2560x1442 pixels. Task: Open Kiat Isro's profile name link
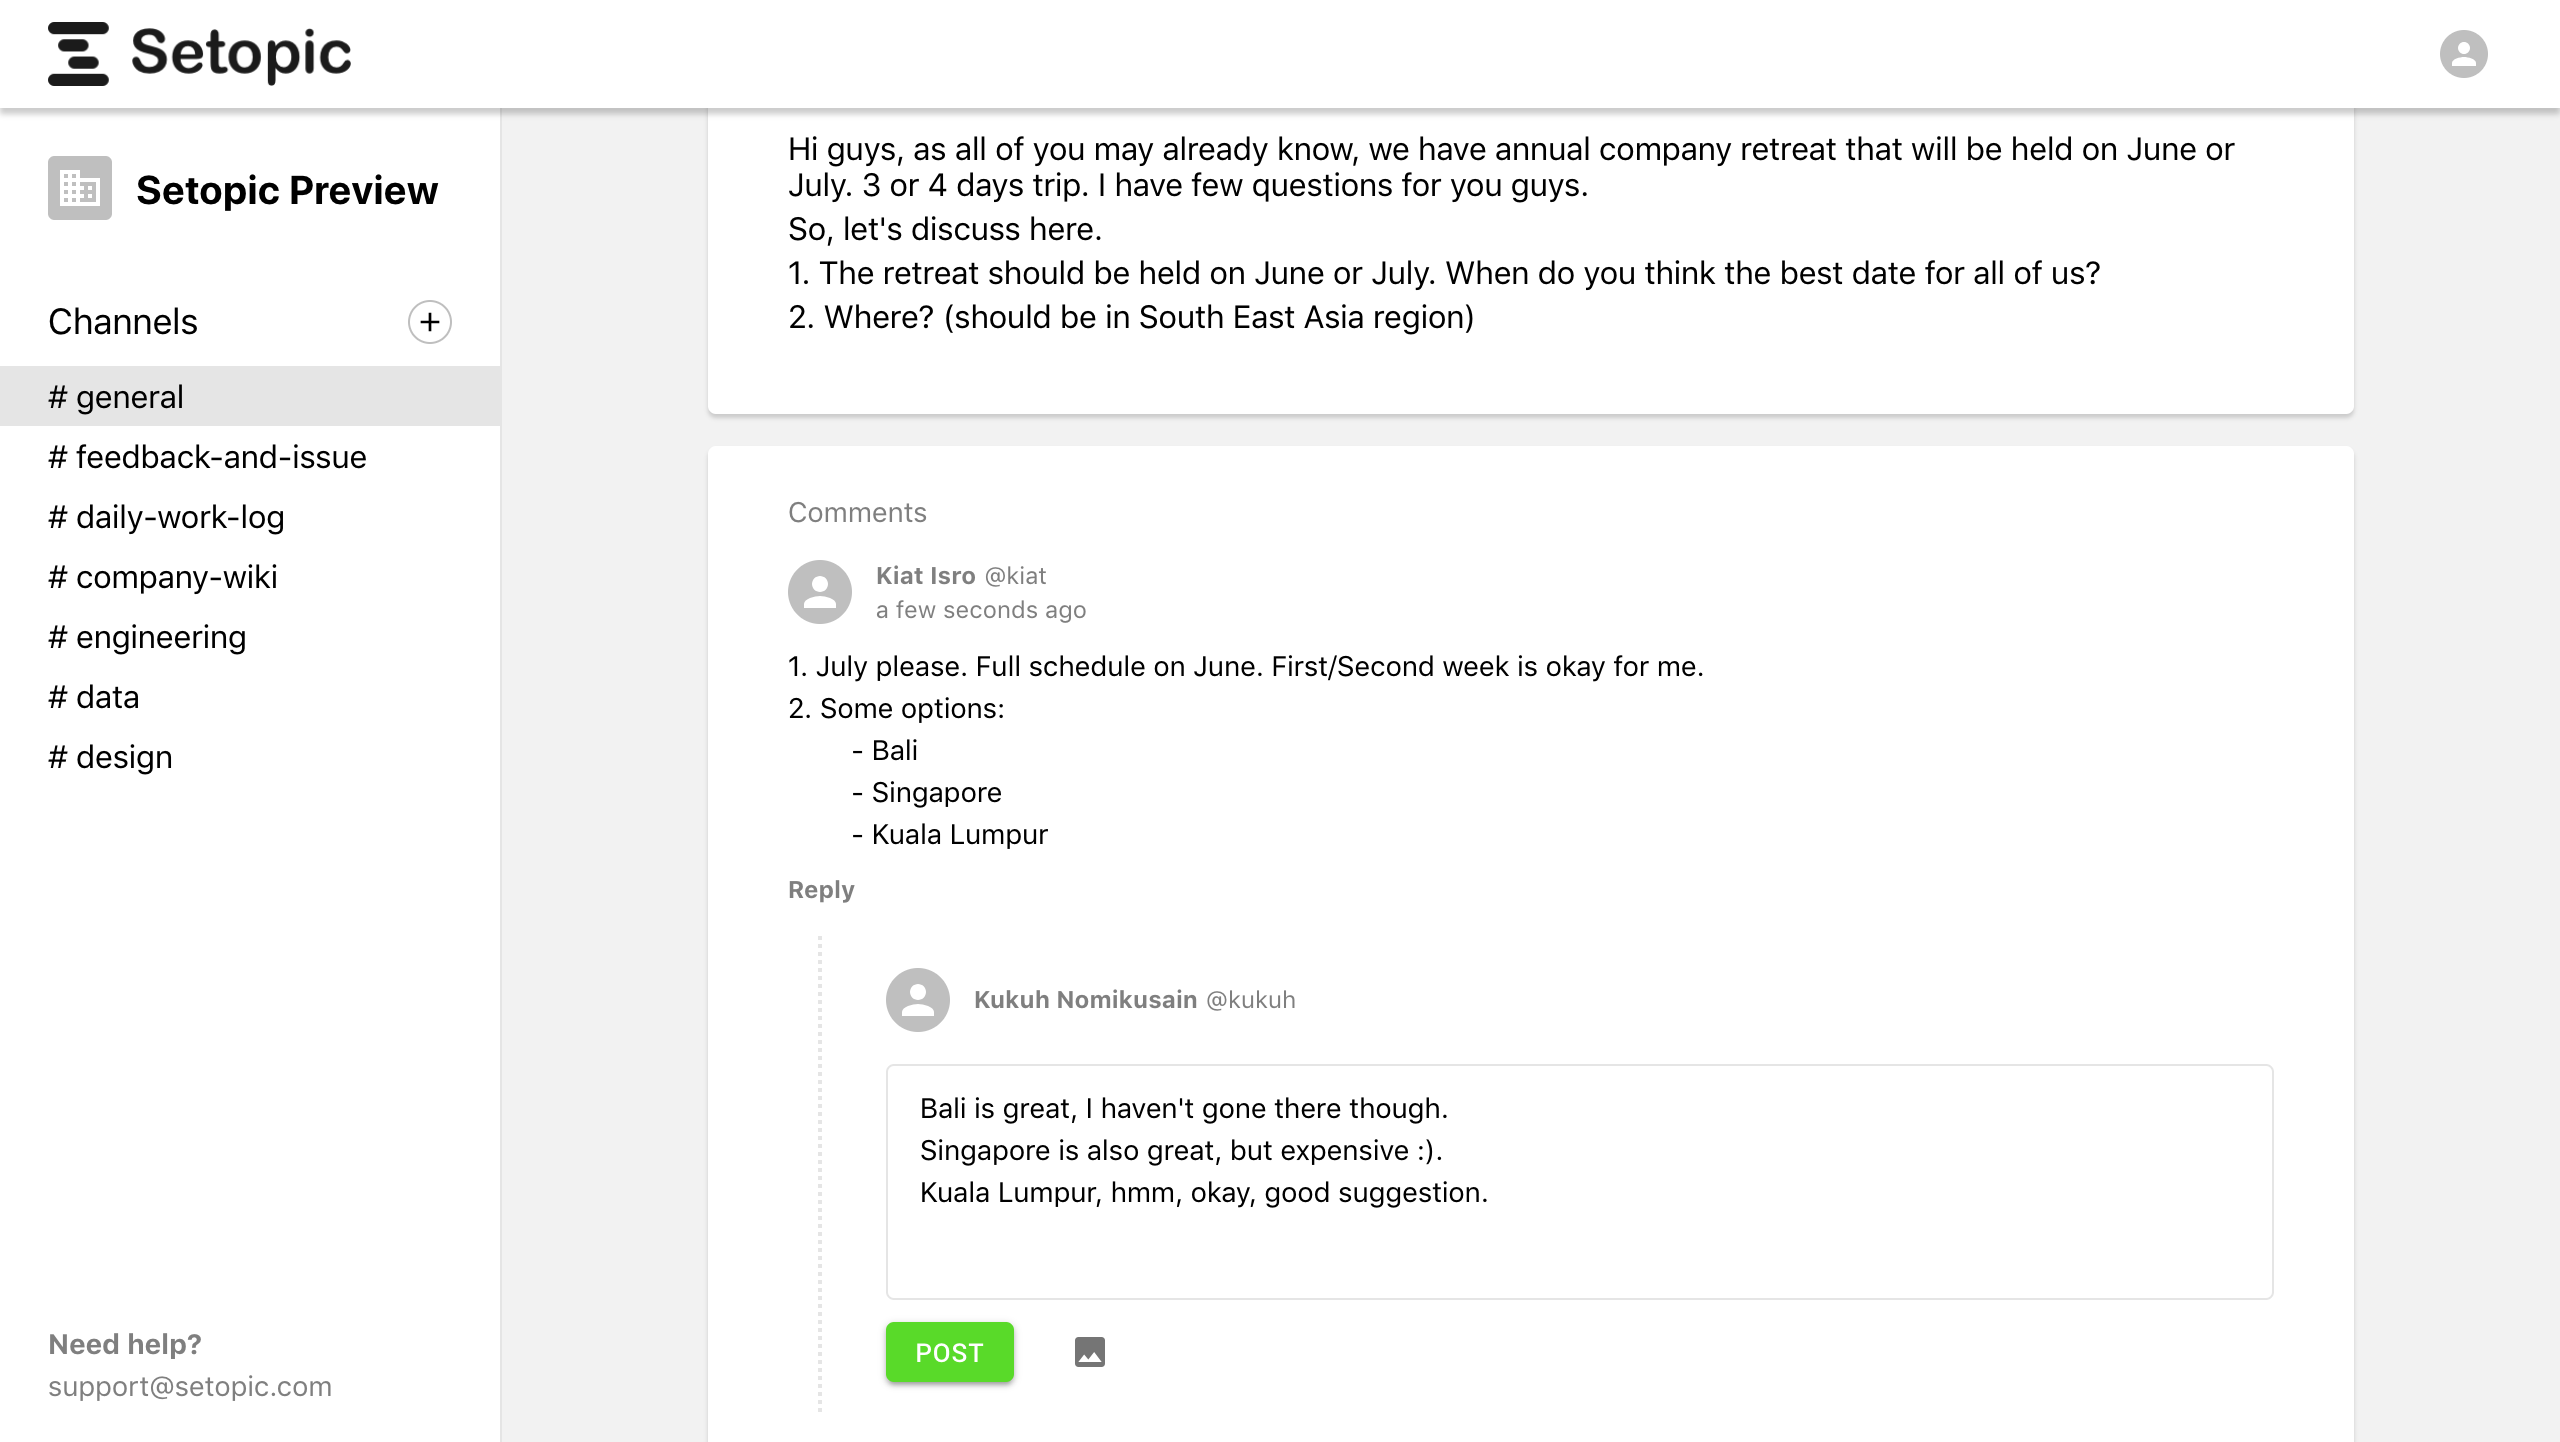point(925,576)
